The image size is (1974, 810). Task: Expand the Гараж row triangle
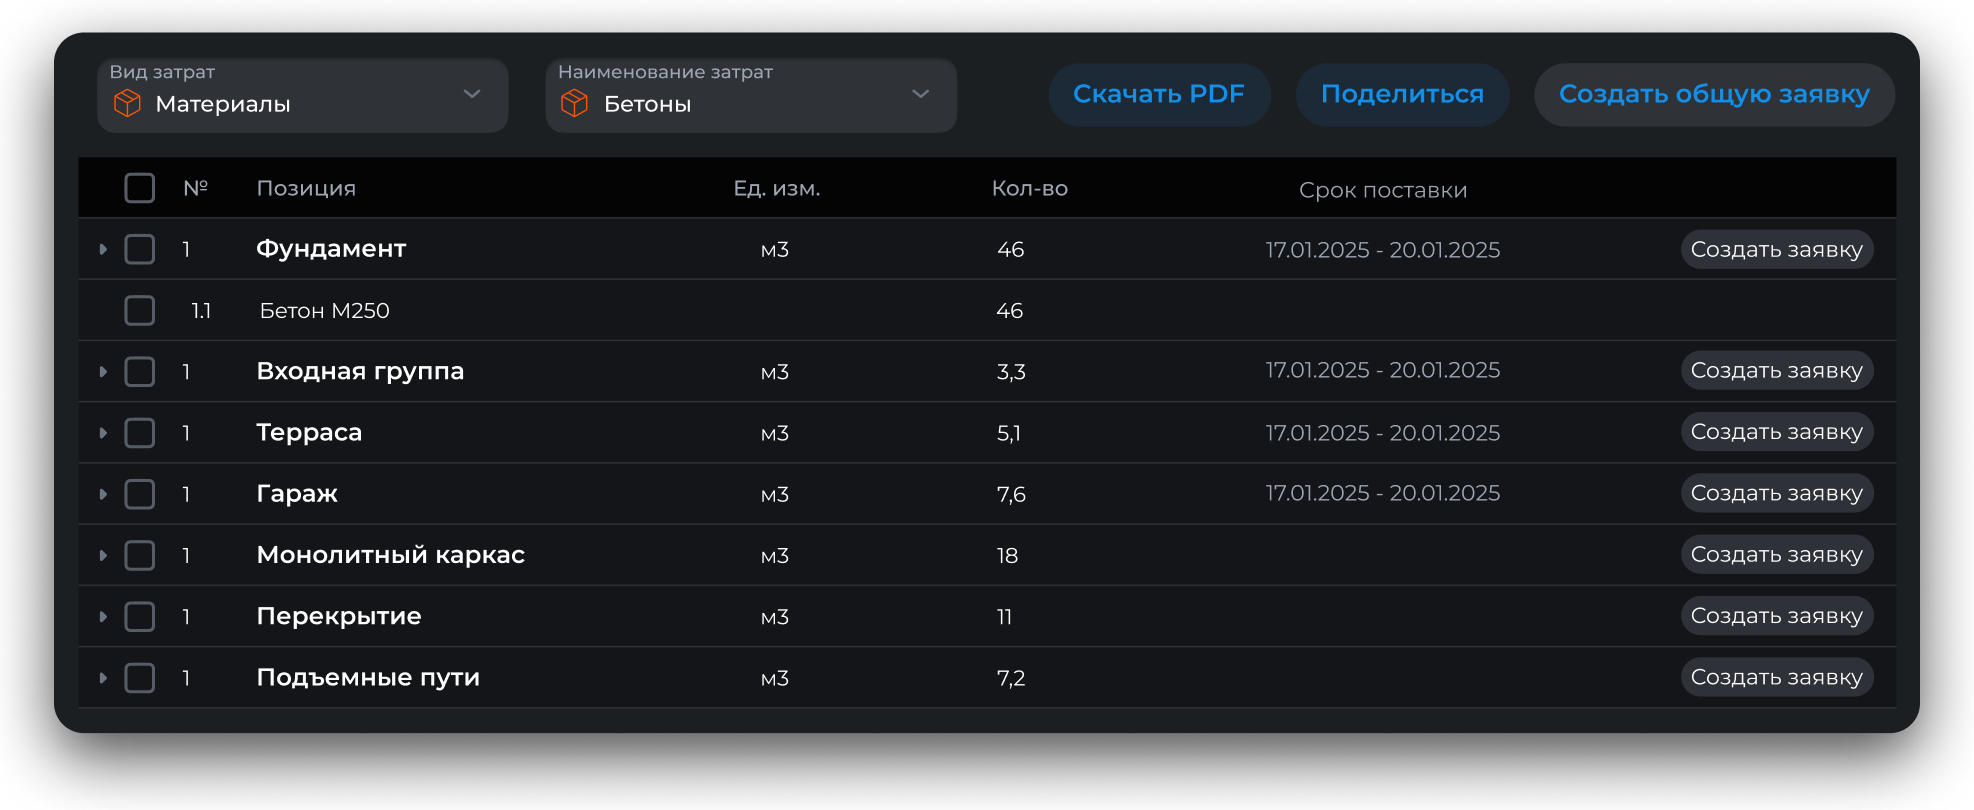103,494
